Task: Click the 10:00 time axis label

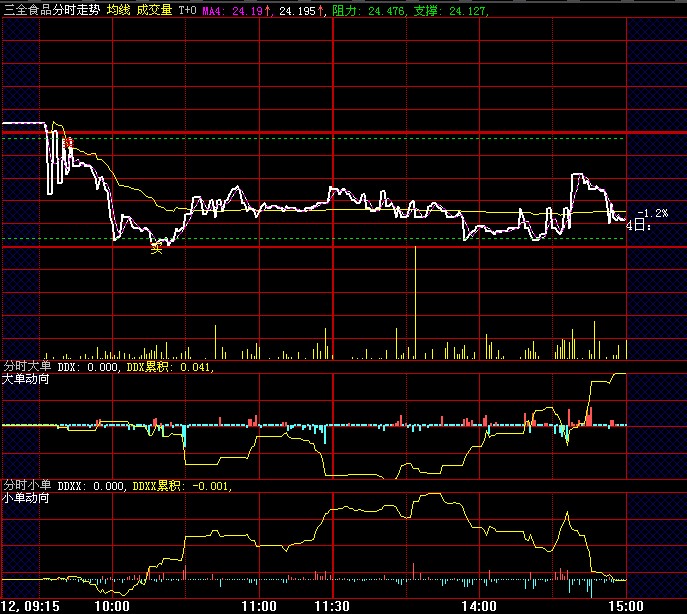Action: [x=112, y=607]
